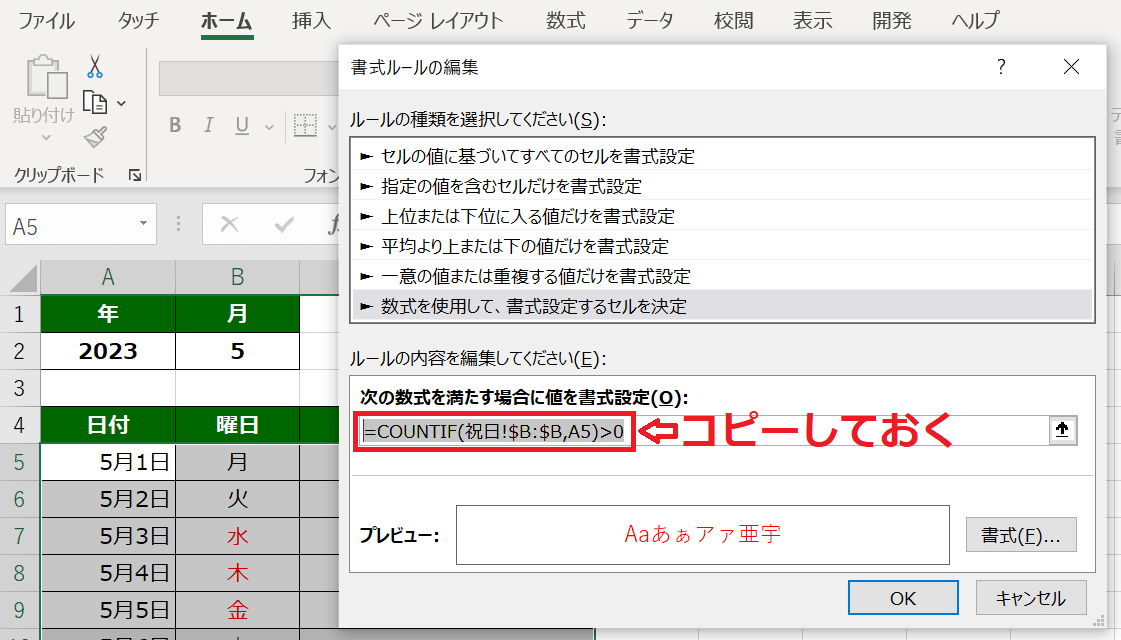Click the OK button in dialog
The width and height of the screenshot is (1121, 640).
click(x=902, y=598)
